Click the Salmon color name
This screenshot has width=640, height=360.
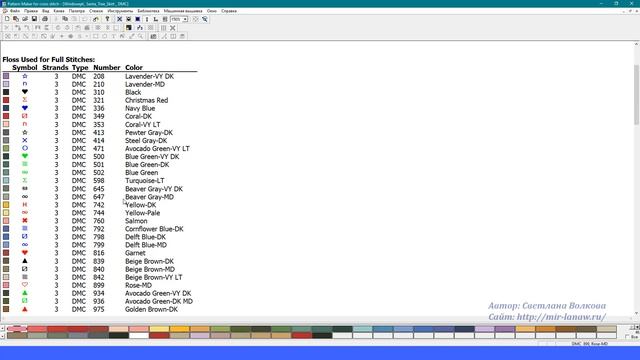[136, 221]
